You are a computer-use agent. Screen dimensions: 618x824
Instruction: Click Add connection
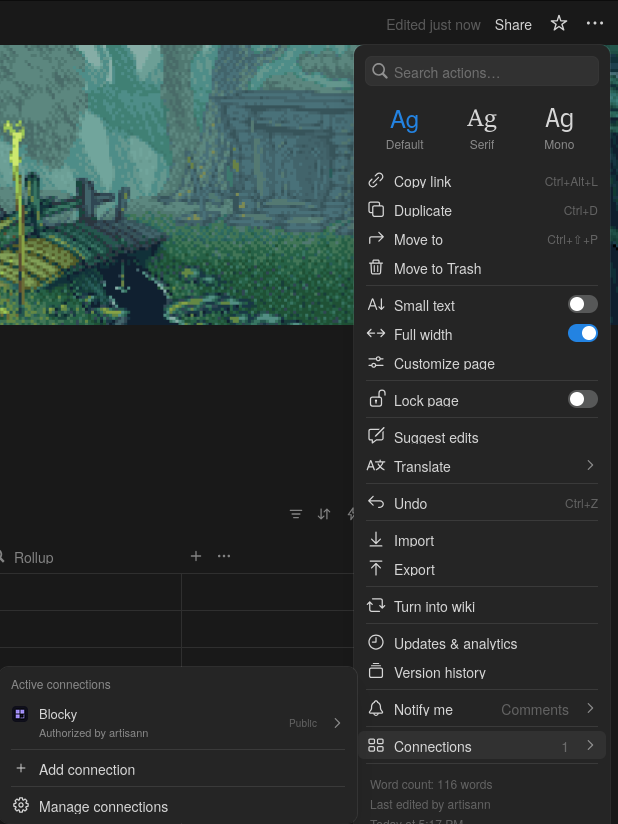pyautogui.click(x=178, y=769)
